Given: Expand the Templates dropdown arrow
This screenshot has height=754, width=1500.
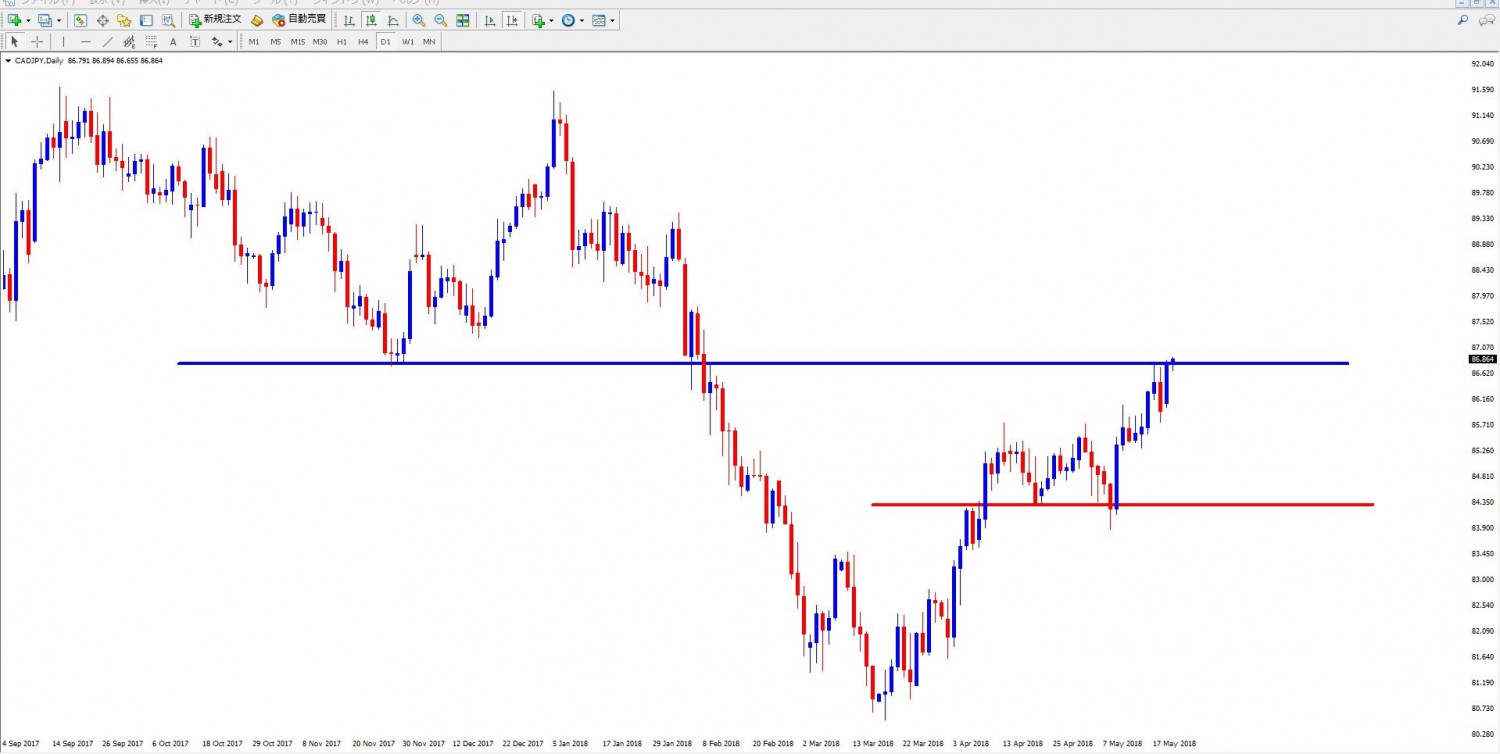Looking at the screenshot, I should click(x=612, y=21).
